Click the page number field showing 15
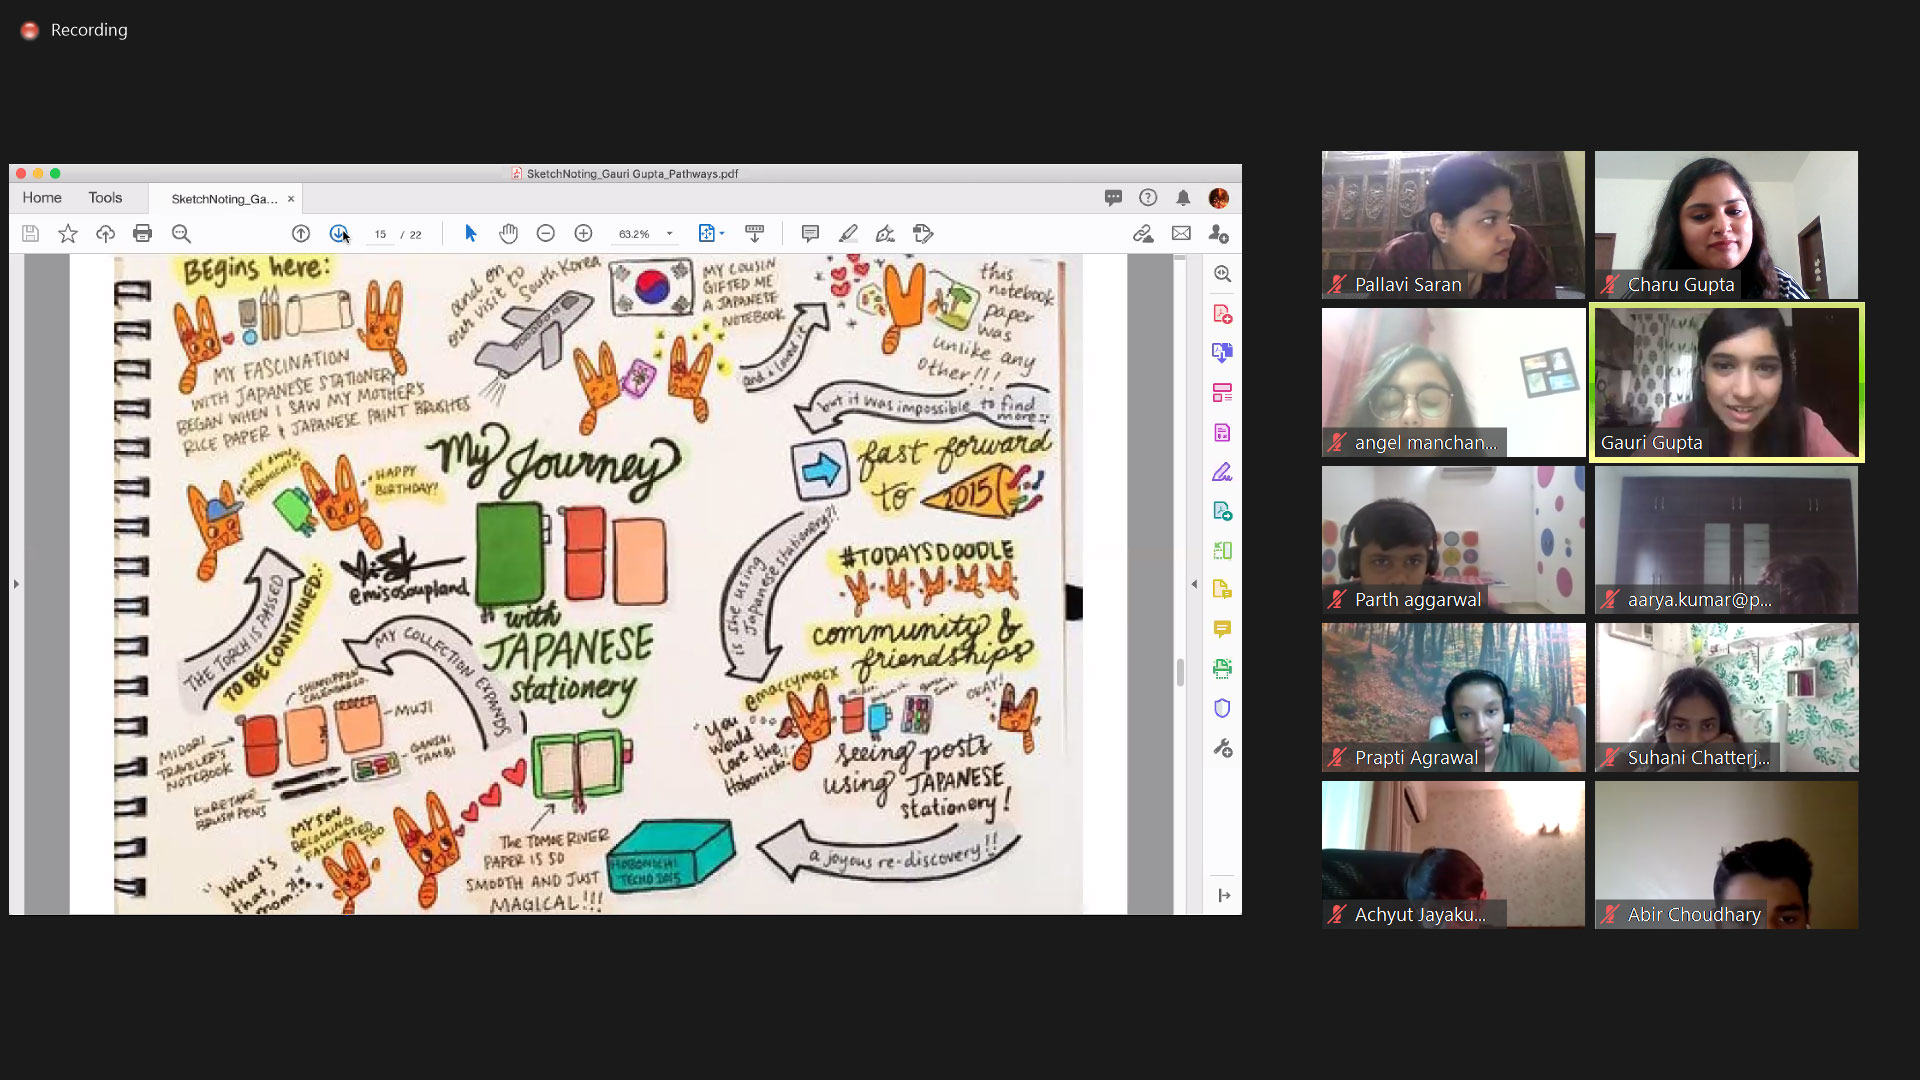This screenshot has height=1080, width=1920. [380, 234]
